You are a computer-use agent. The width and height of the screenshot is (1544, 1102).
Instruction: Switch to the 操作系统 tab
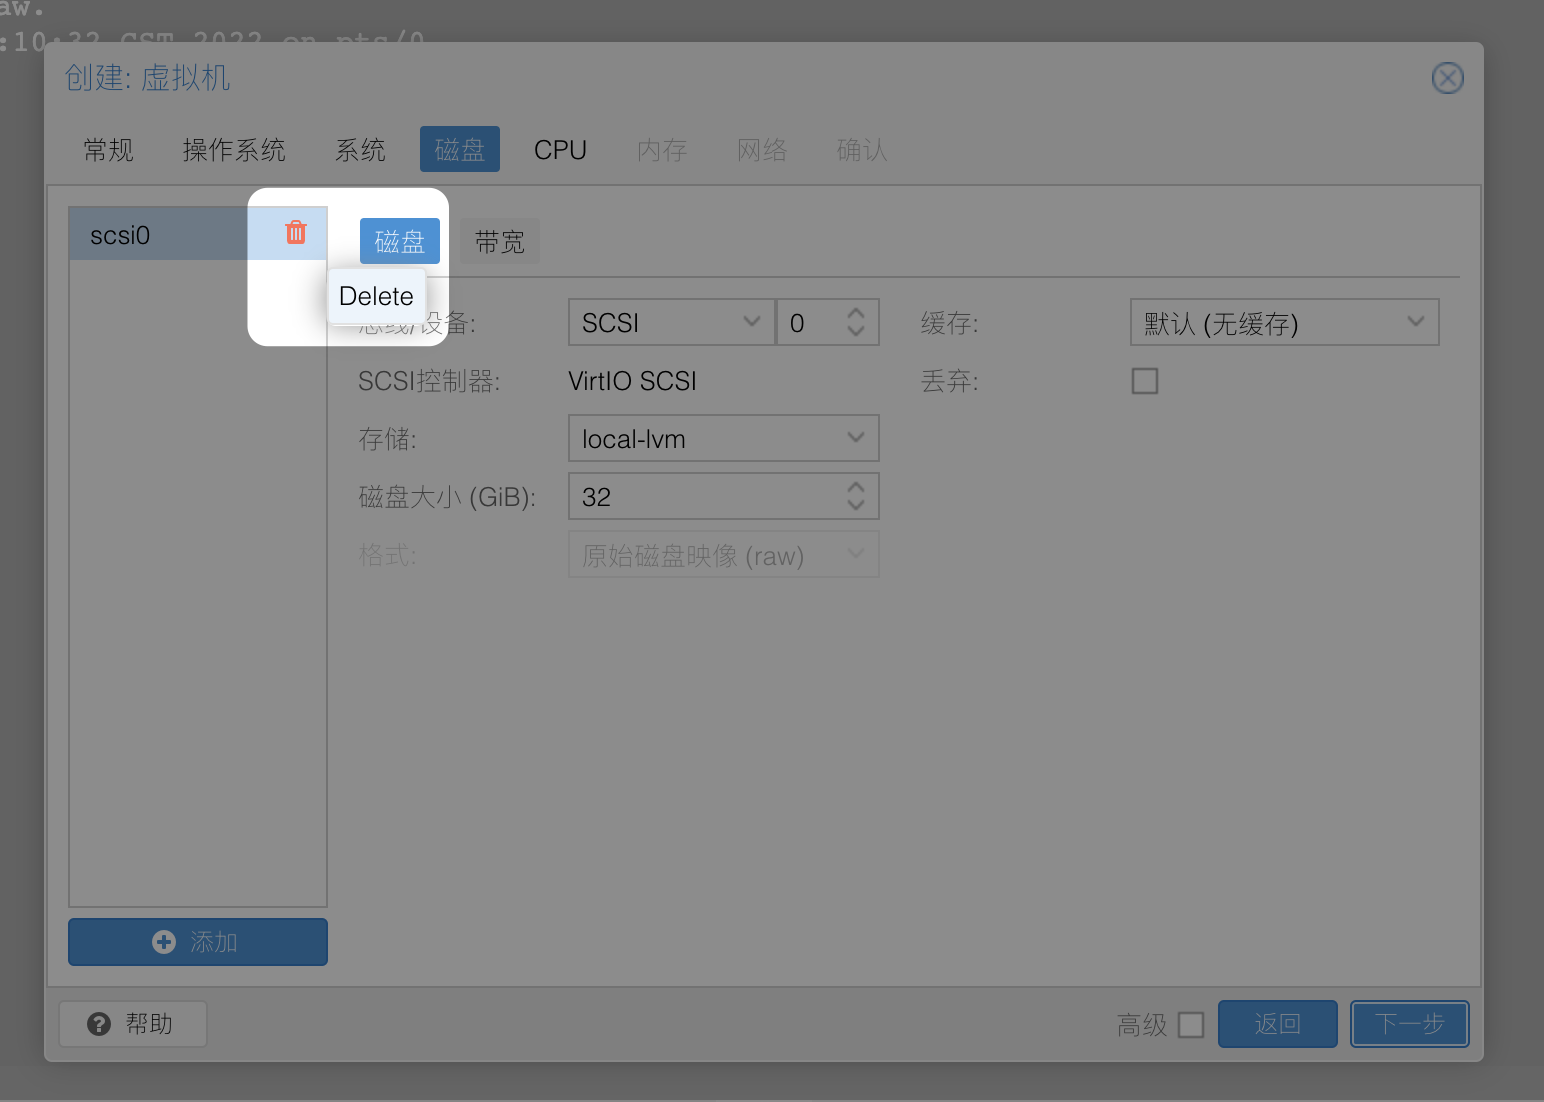coord(234,150)
